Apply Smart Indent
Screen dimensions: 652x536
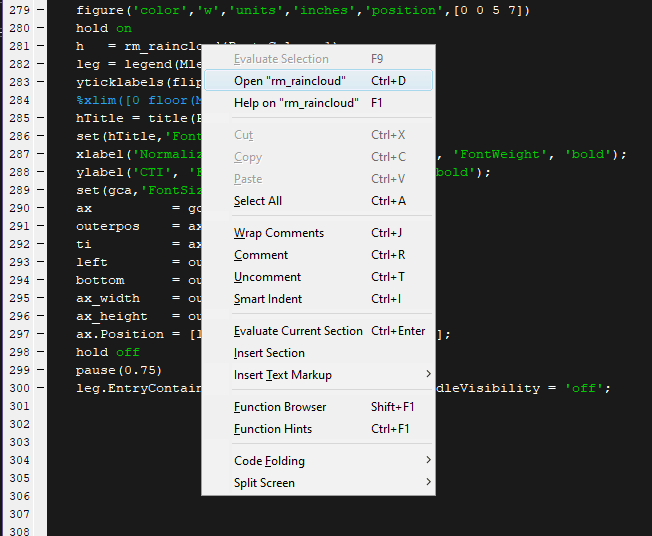pos(268,299)
